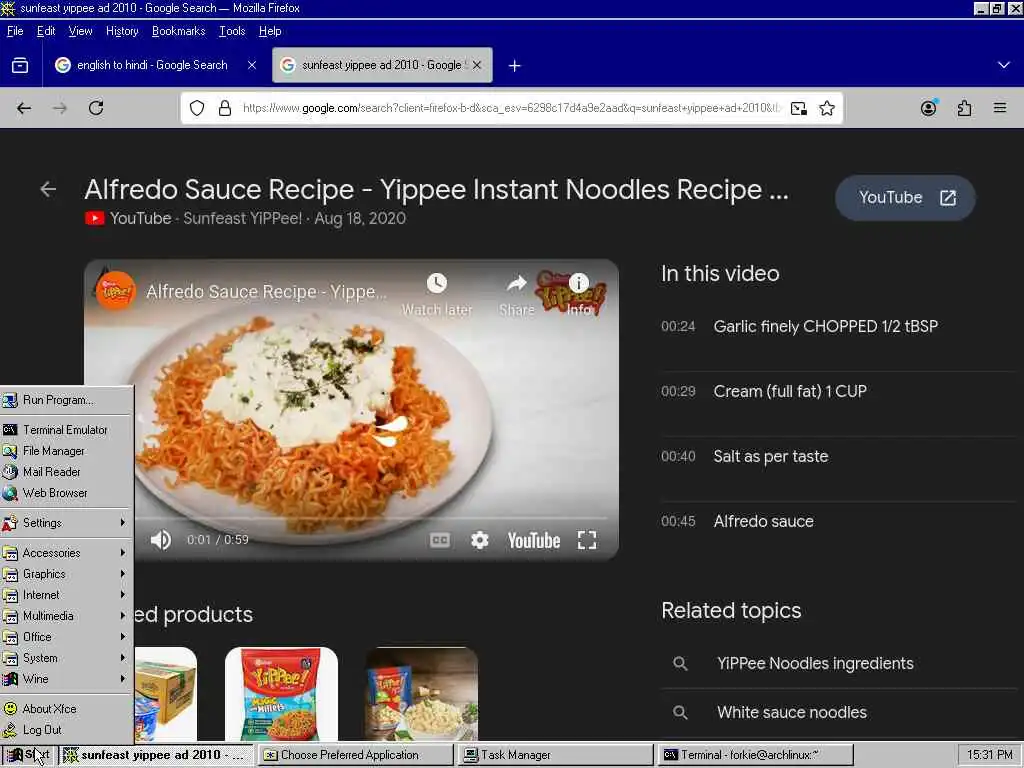Jump to 00:29 Cream (full fat) moment
The image size is (1024, 768).
click(763, 391)
